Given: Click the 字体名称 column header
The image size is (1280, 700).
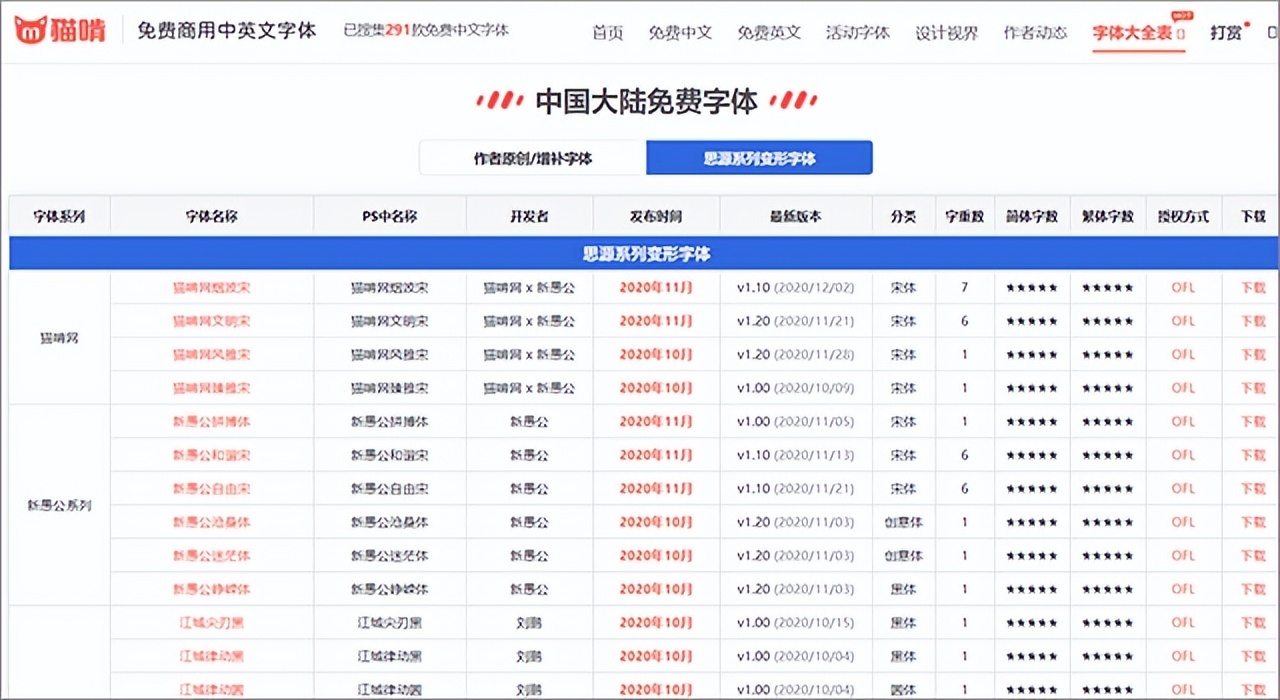Looking at the screenshot, I should click(211, 216).
